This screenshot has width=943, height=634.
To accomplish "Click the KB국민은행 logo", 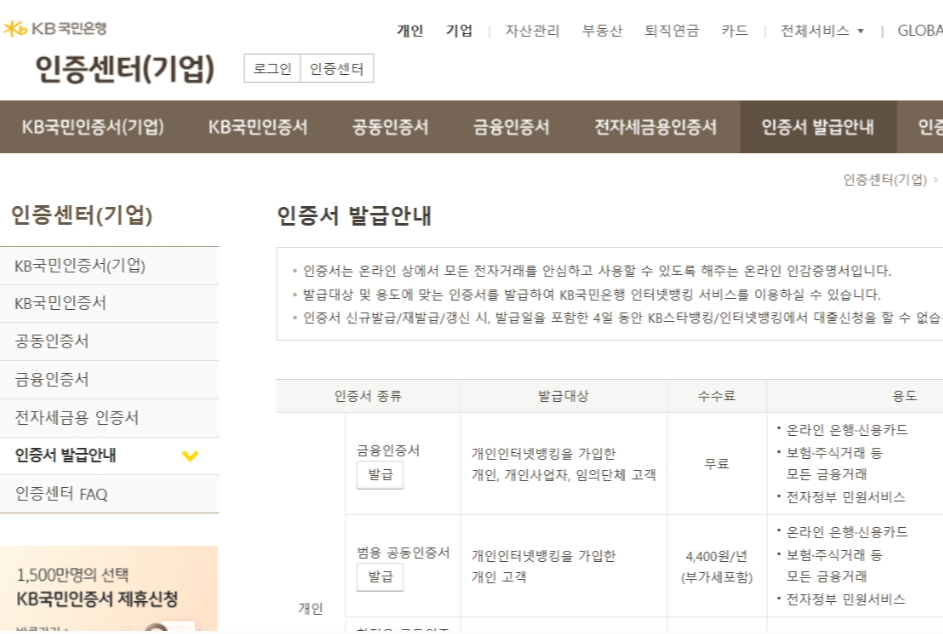I will point(55,28).
